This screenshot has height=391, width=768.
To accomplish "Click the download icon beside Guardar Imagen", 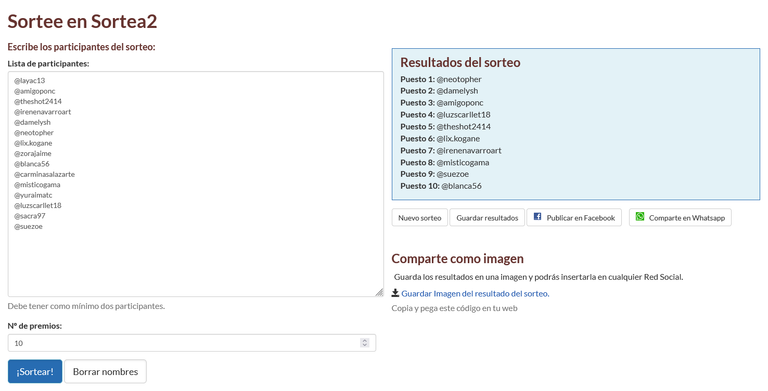I will click(x=395, y=293).
